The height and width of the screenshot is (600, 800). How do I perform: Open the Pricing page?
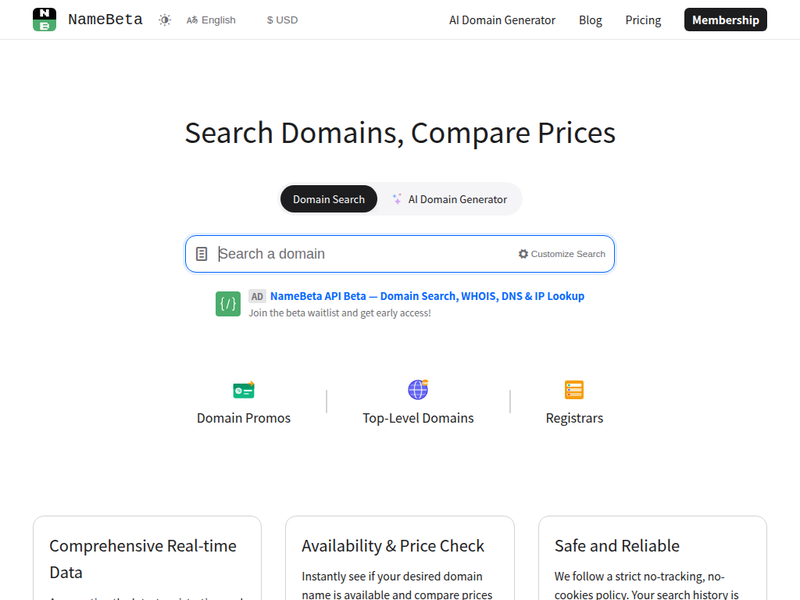(x=643, y=20)
